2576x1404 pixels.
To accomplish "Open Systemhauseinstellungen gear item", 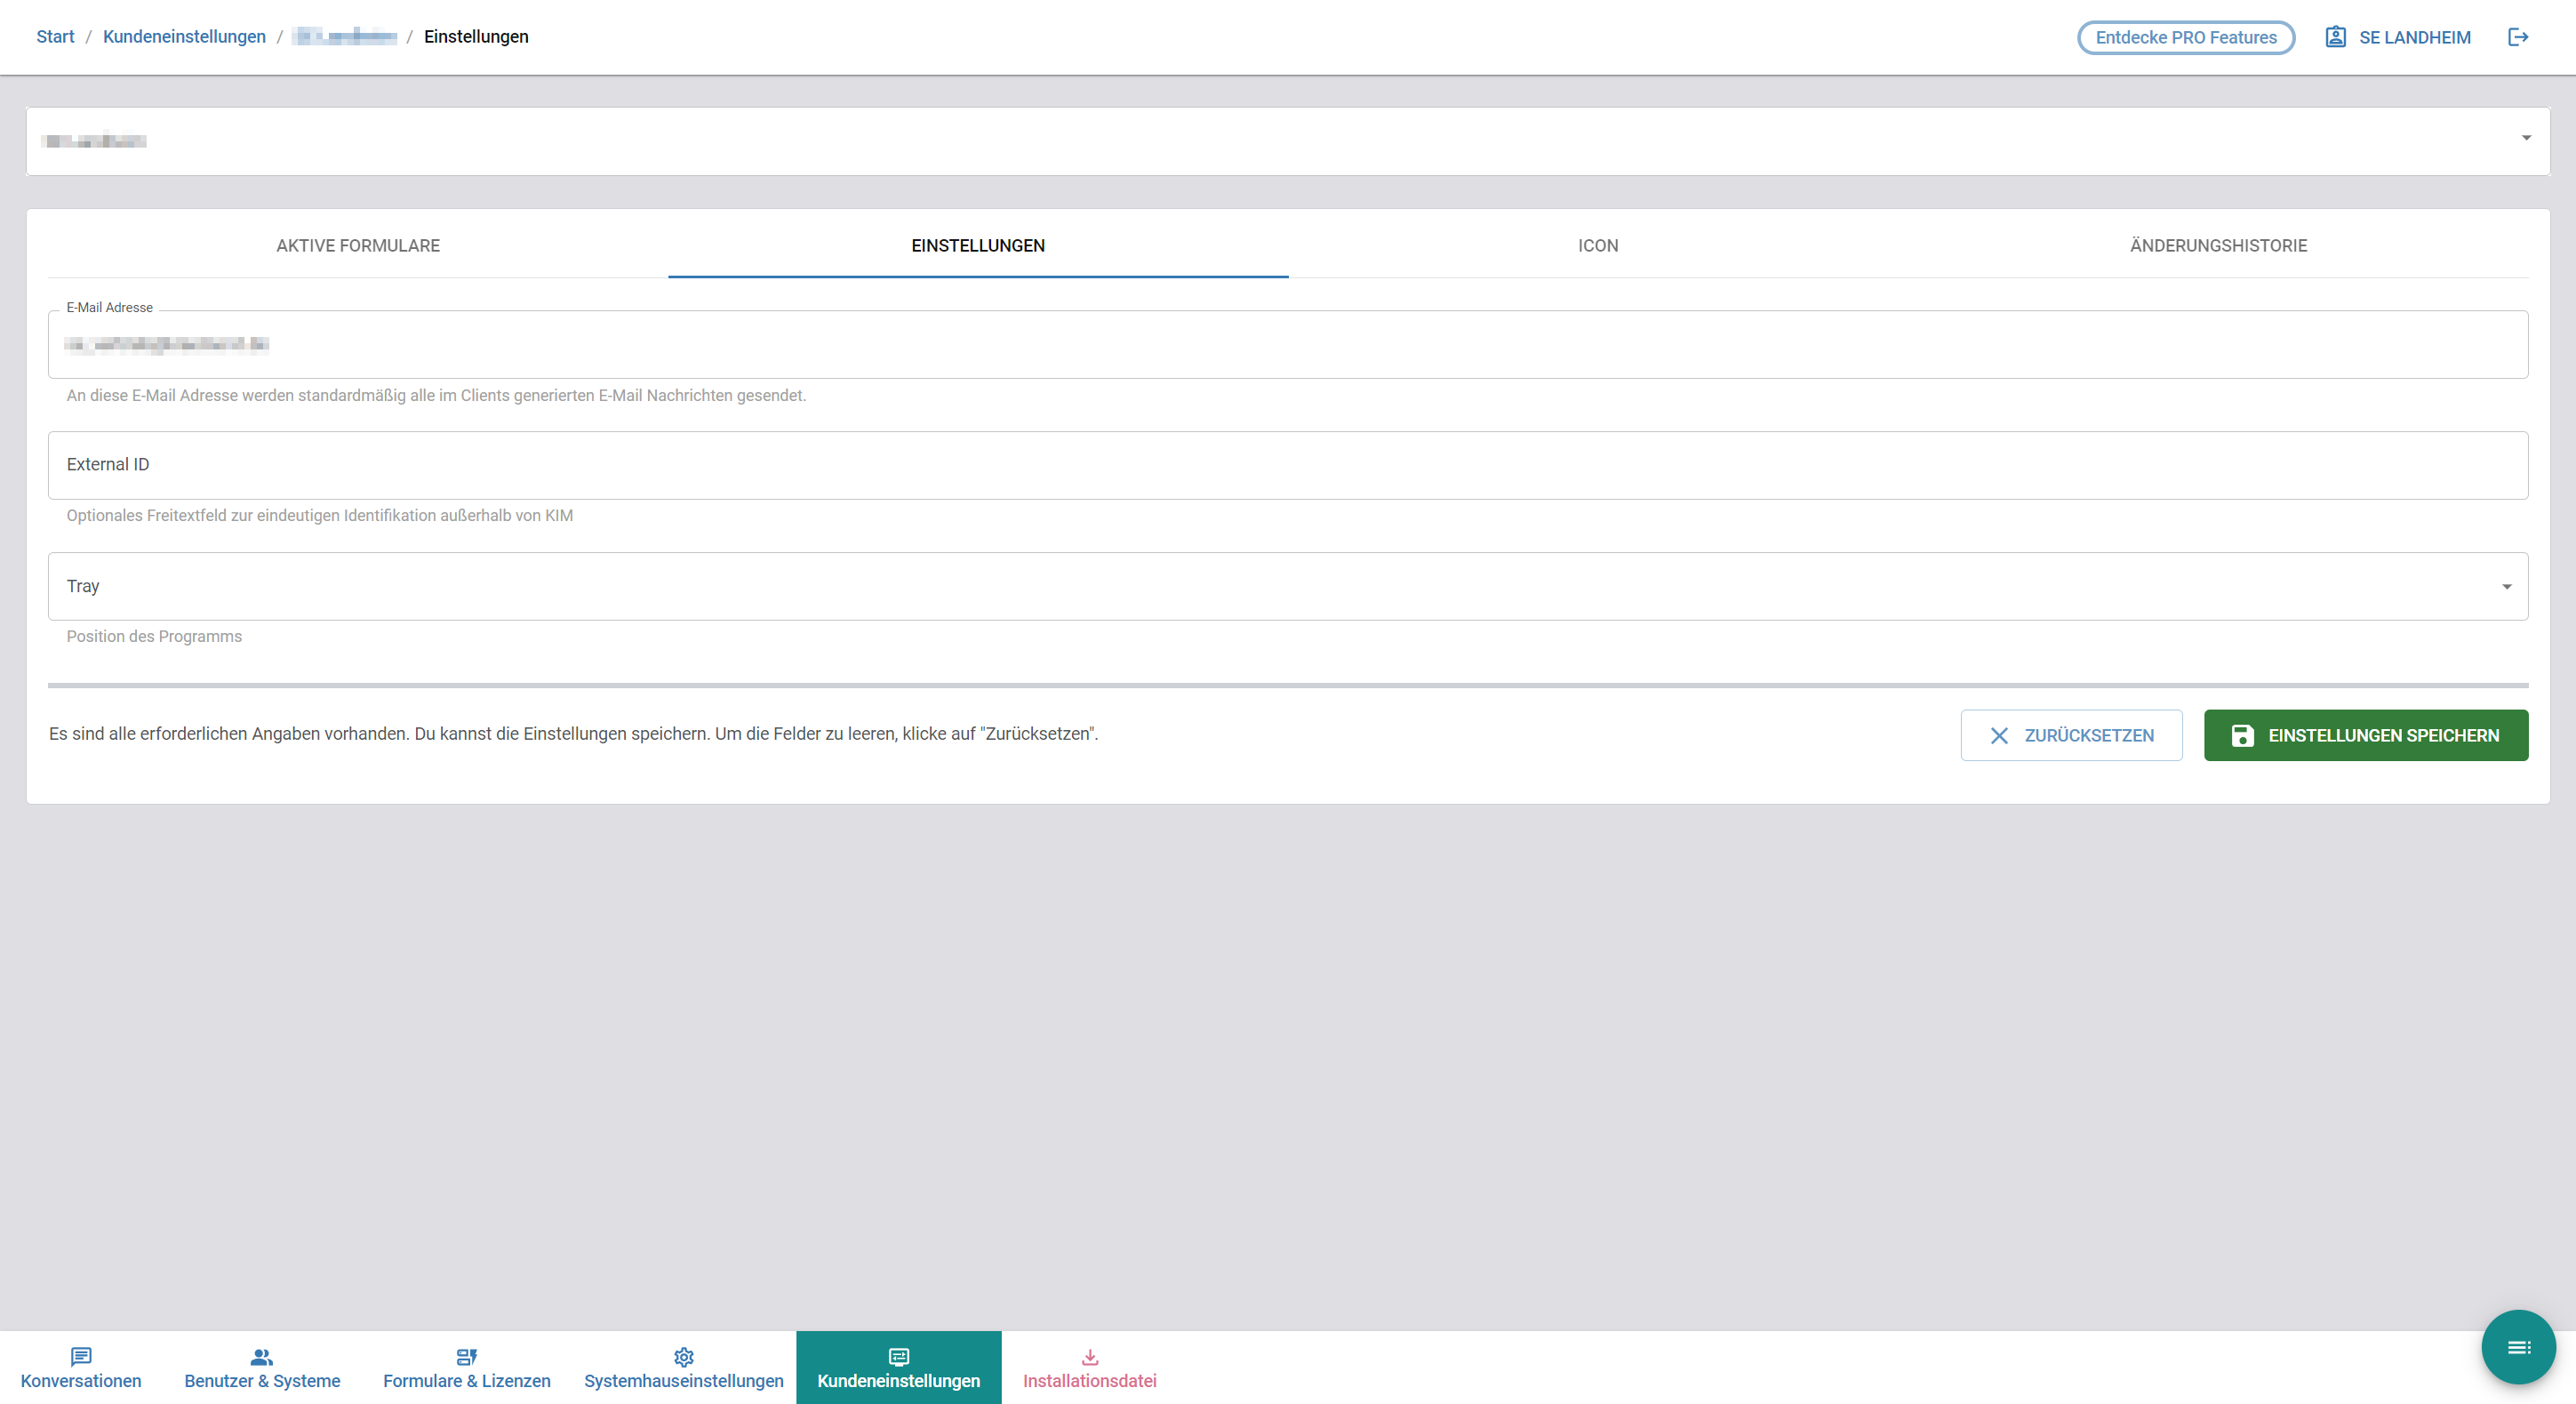I will [683, 1368].
